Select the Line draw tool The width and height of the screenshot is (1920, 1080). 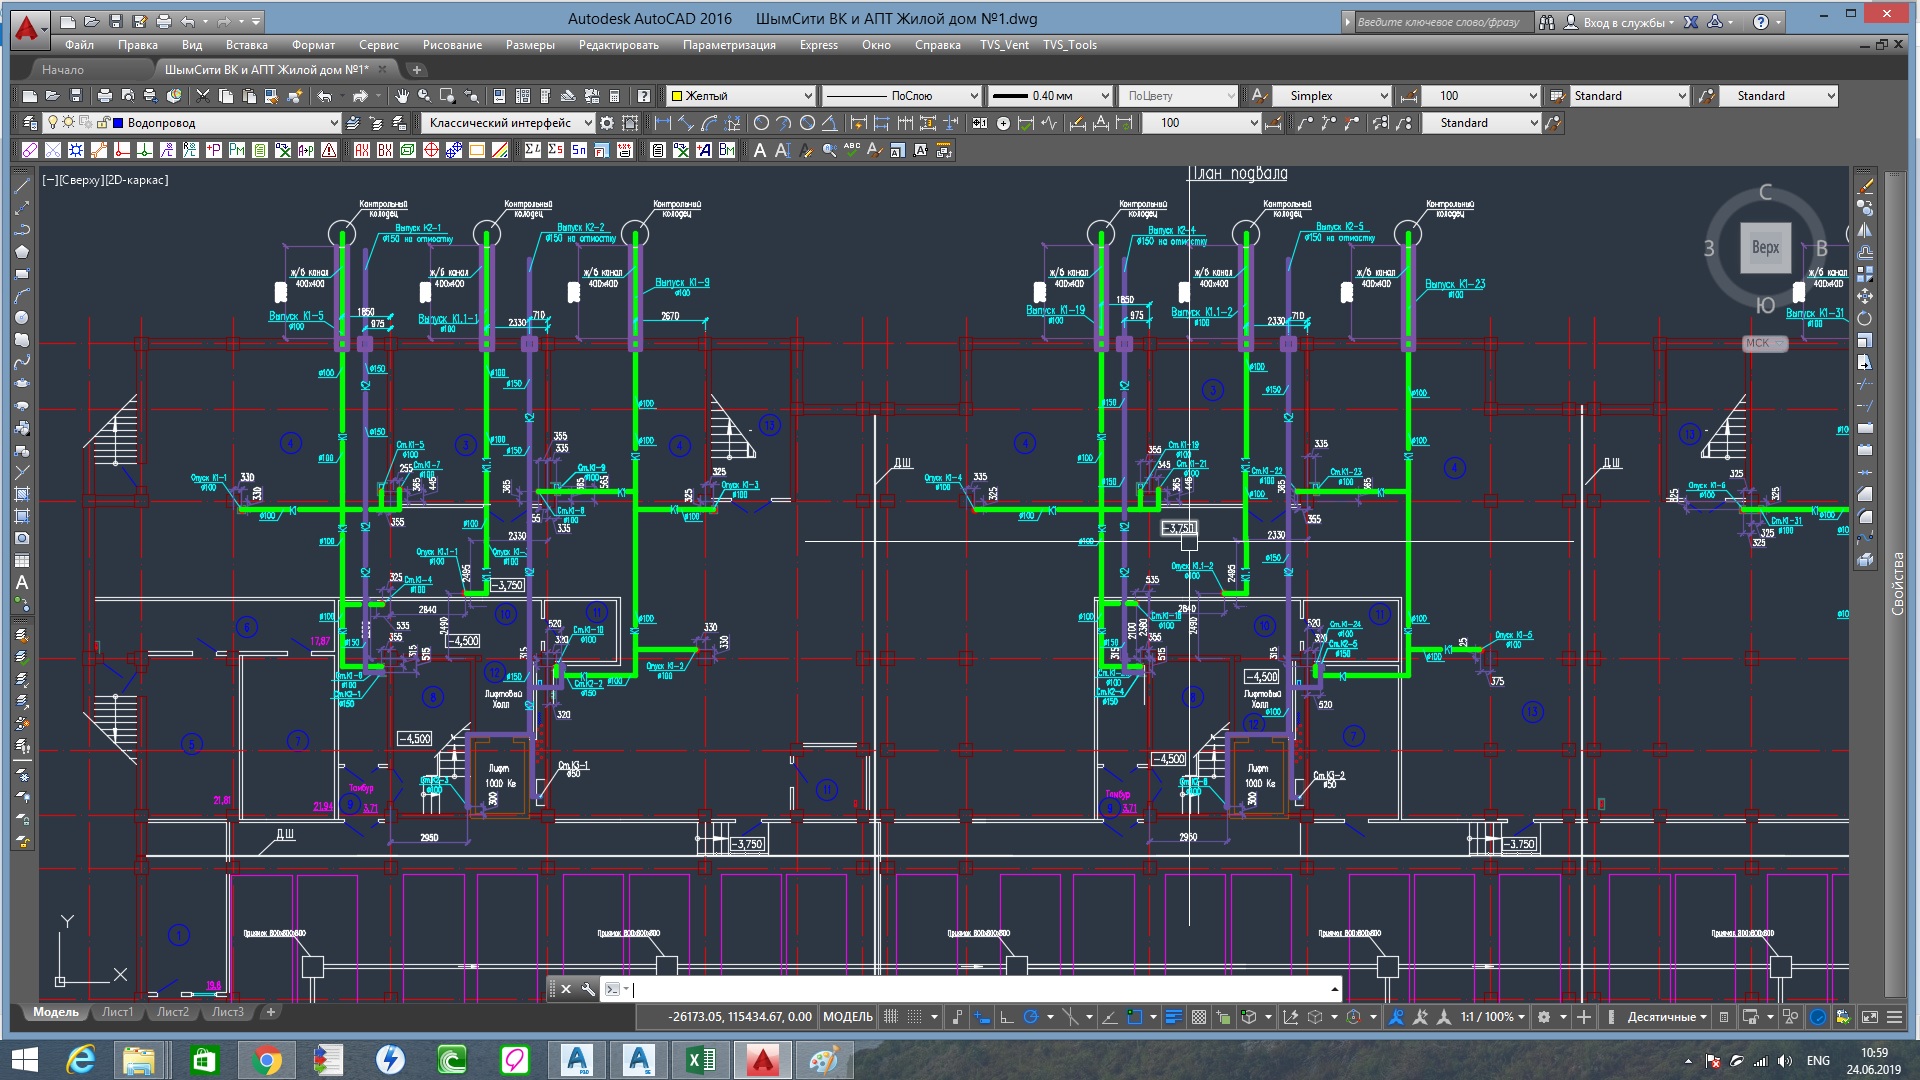[22, 186]
